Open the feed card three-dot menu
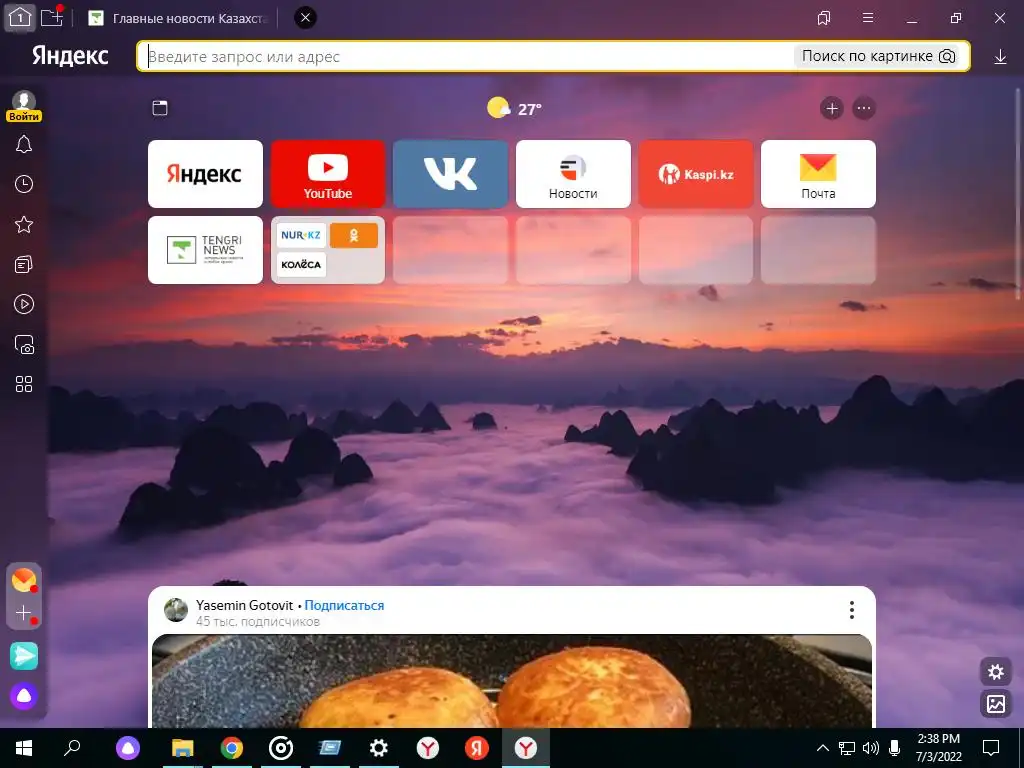Screen dimensions: 1024x768 tap(852, 610)
